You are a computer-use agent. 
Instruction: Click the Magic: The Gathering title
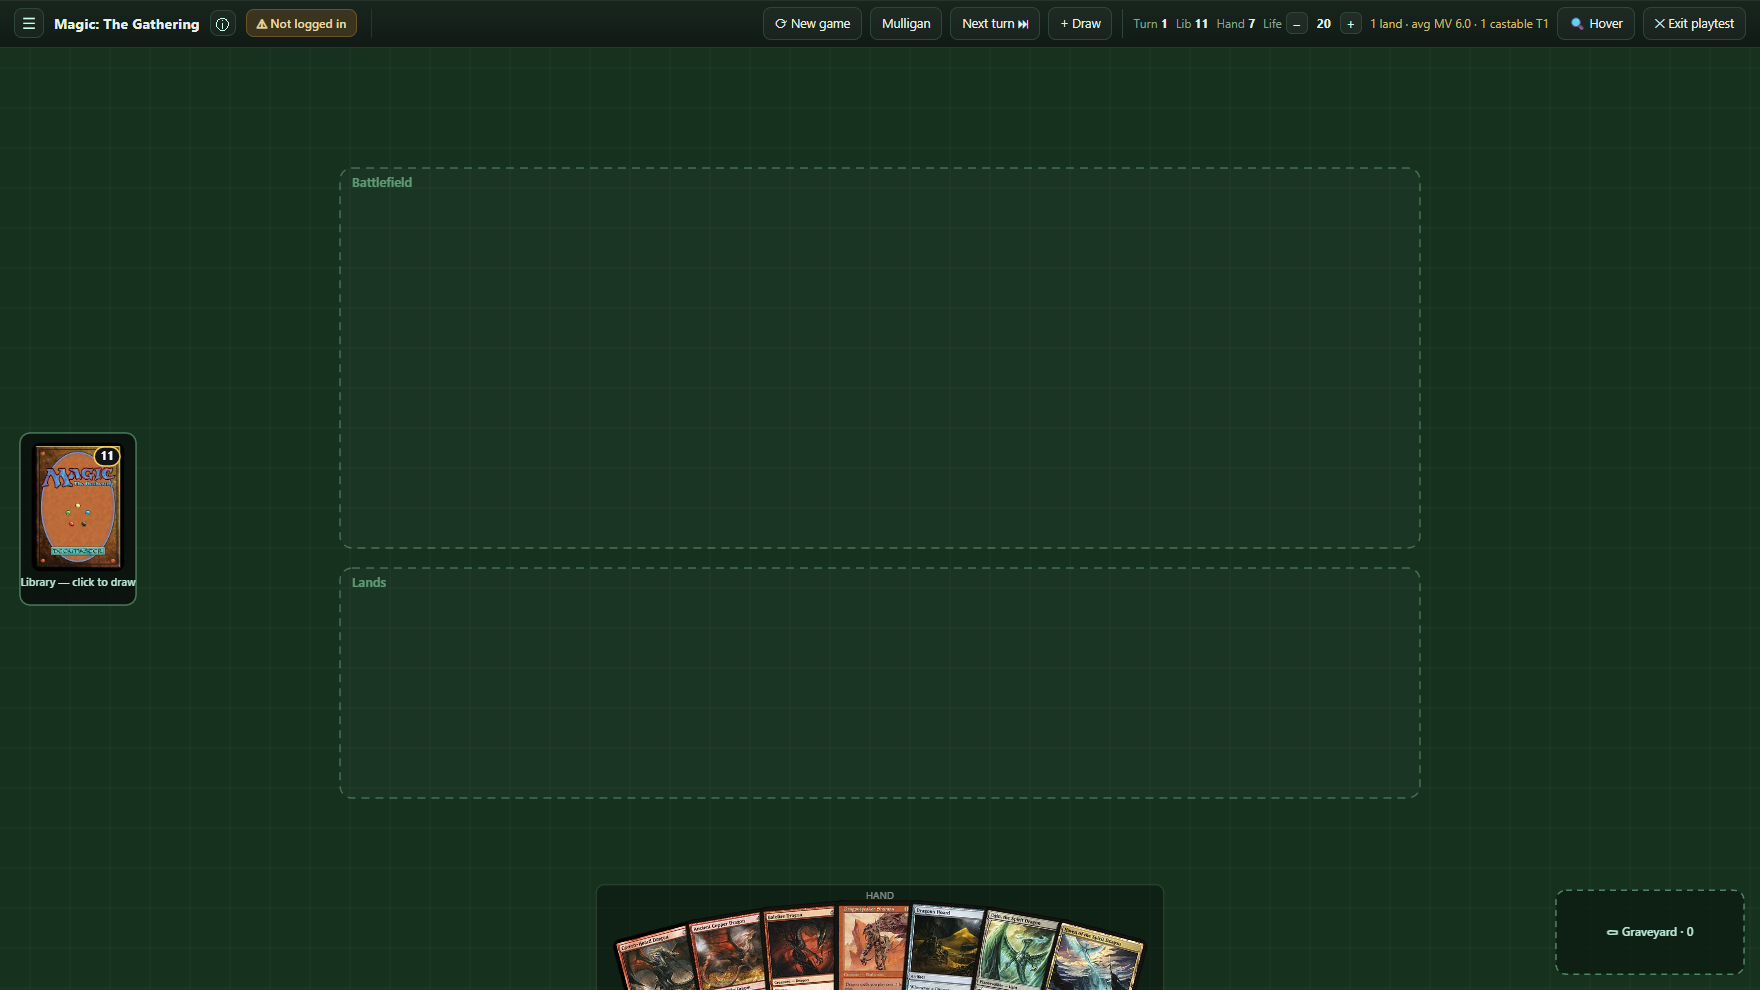pyautogui.click(x=127, y=24)
